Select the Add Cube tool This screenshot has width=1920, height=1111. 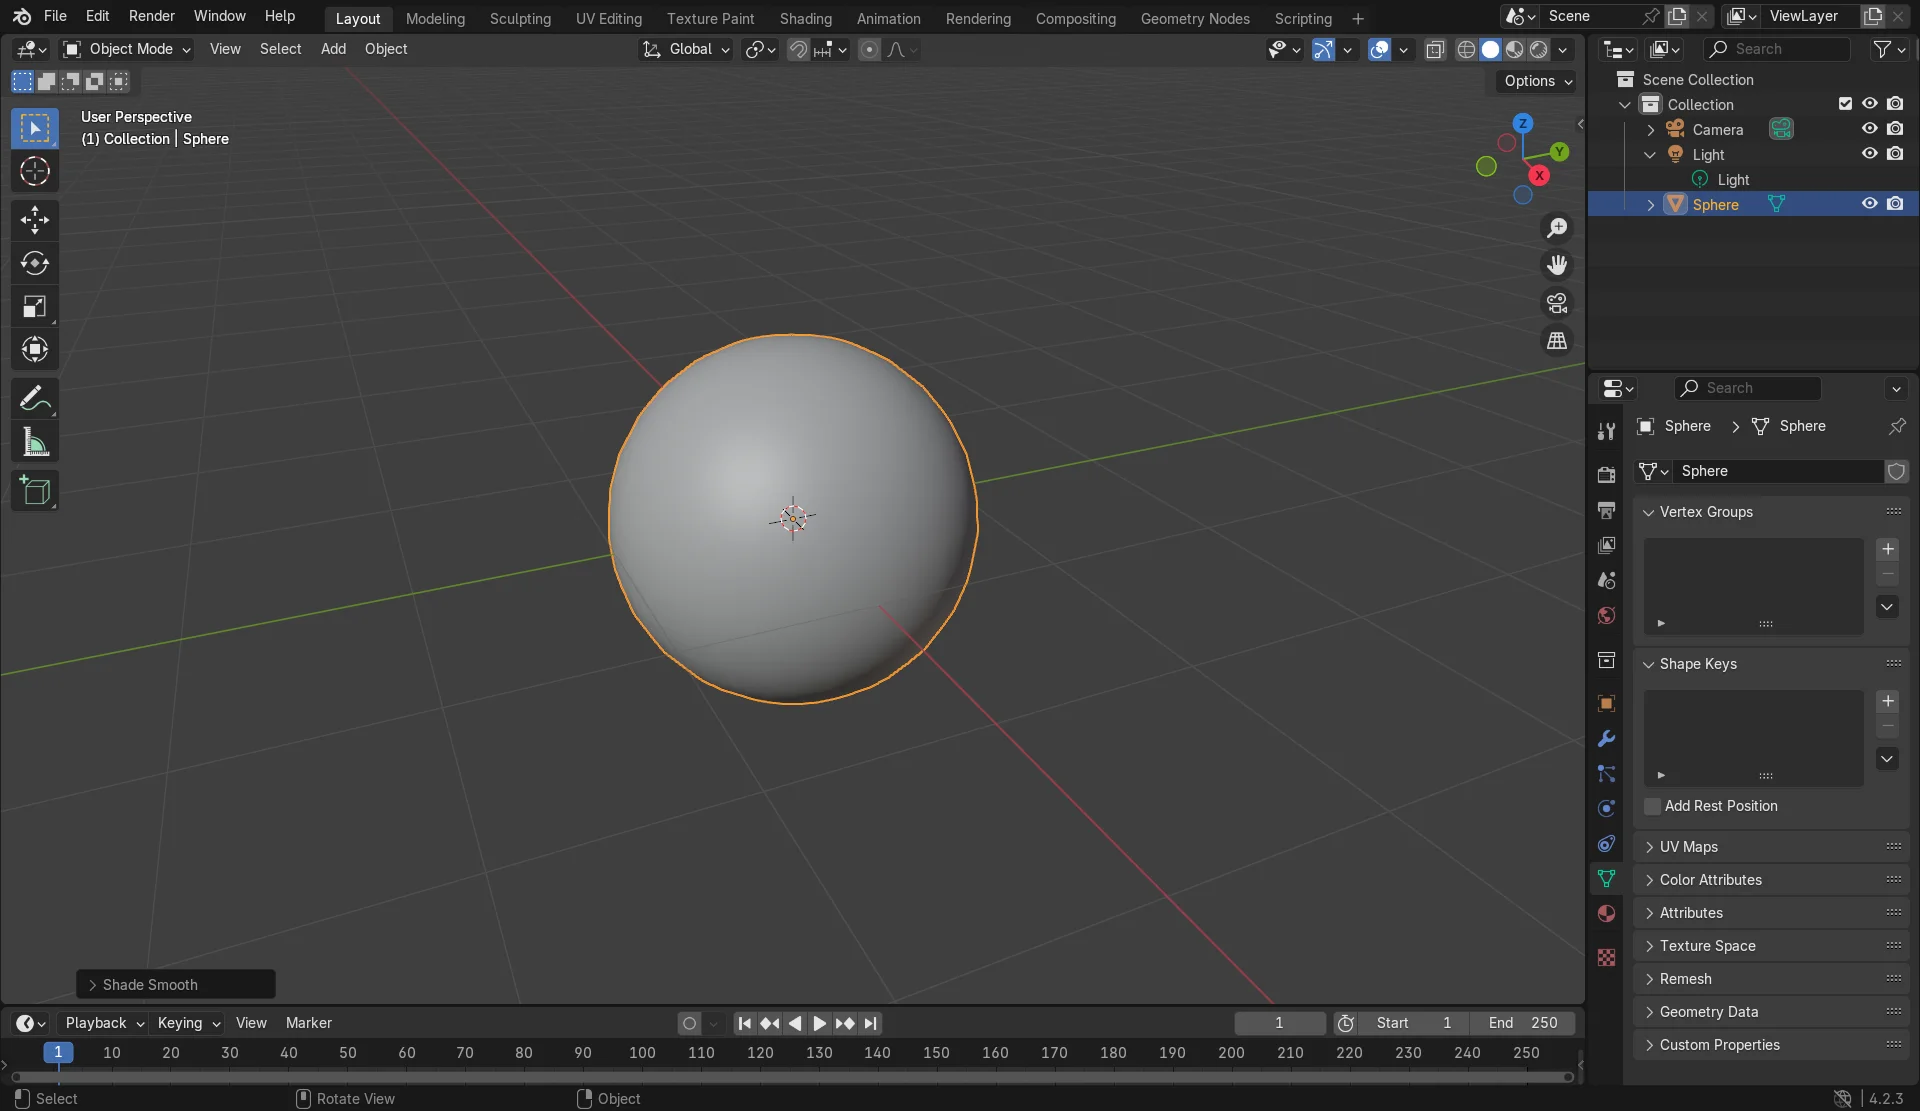(35, 491)
